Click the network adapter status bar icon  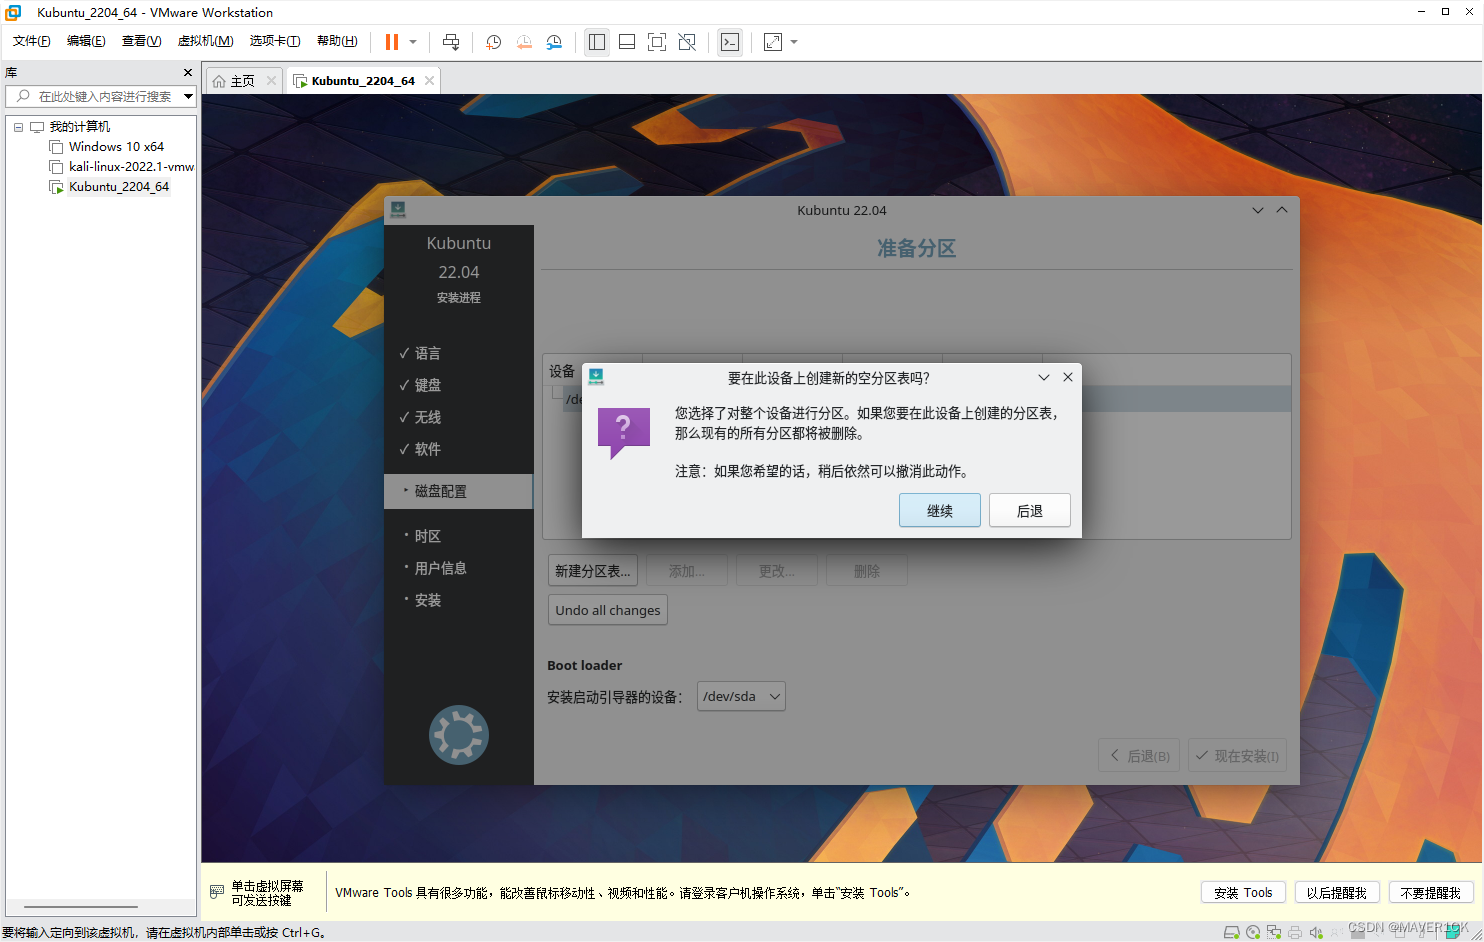pos(1274,932)
